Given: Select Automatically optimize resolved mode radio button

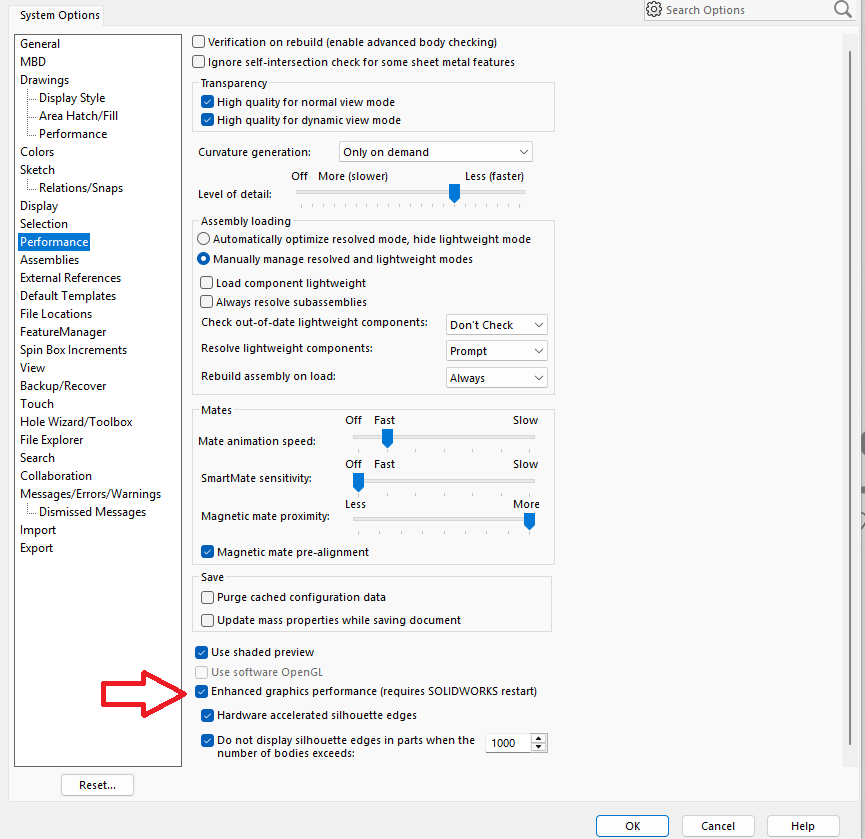Looking at the screenshot, I should tap(204, 239).
